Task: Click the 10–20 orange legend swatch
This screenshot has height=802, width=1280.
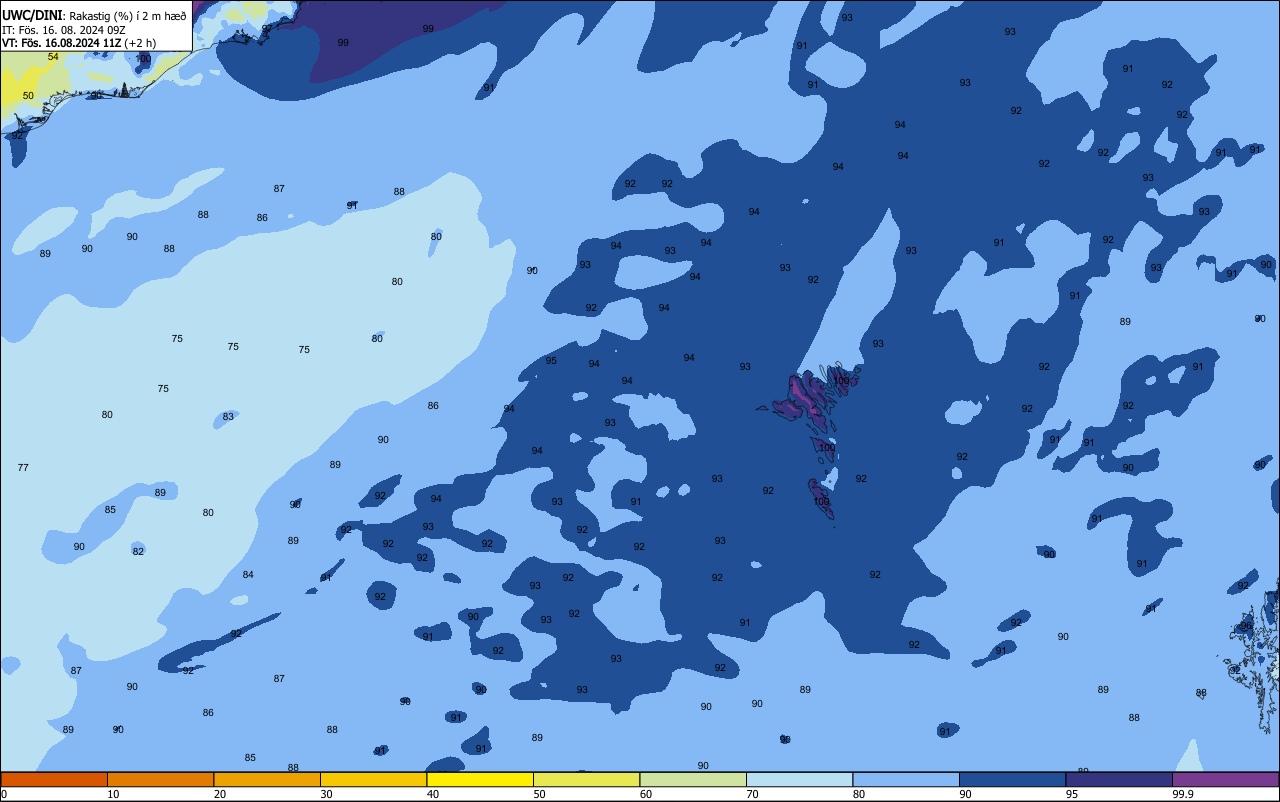Action: pyautogui.click(x=161, y=779)
